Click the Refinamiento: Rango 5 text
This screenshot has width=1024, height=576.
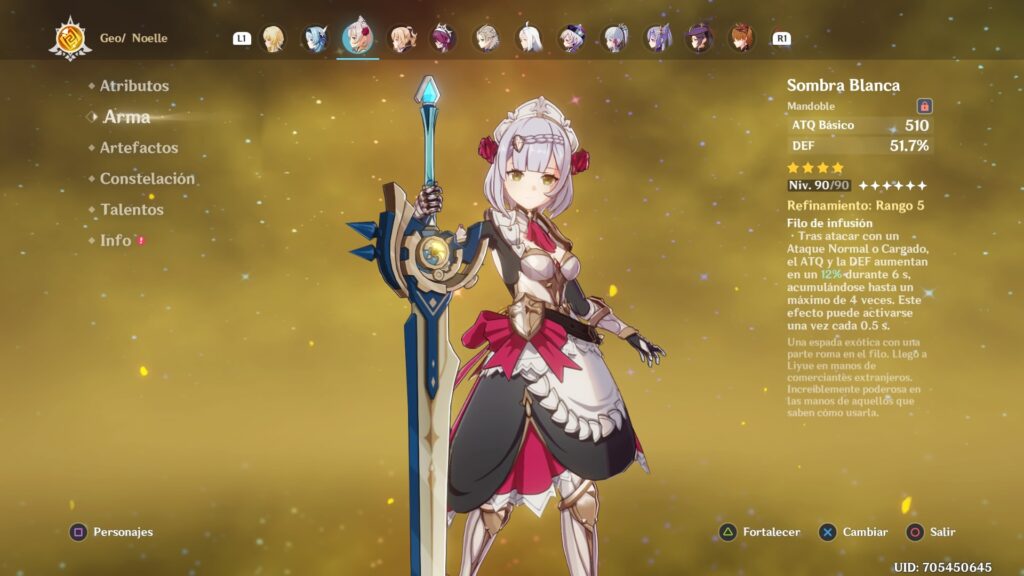coord(856,206)
